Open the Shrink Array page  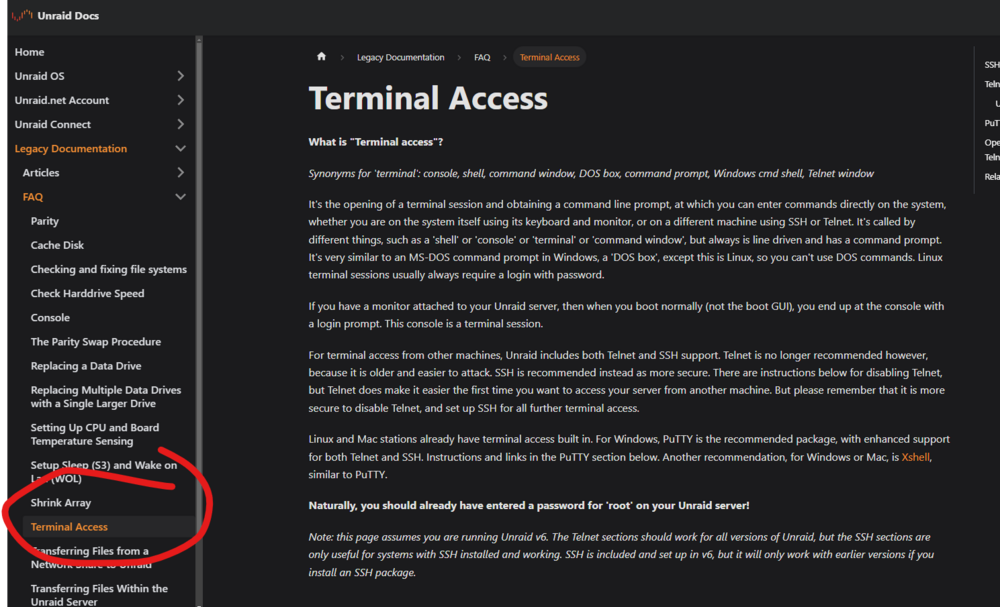pos(61,502)
